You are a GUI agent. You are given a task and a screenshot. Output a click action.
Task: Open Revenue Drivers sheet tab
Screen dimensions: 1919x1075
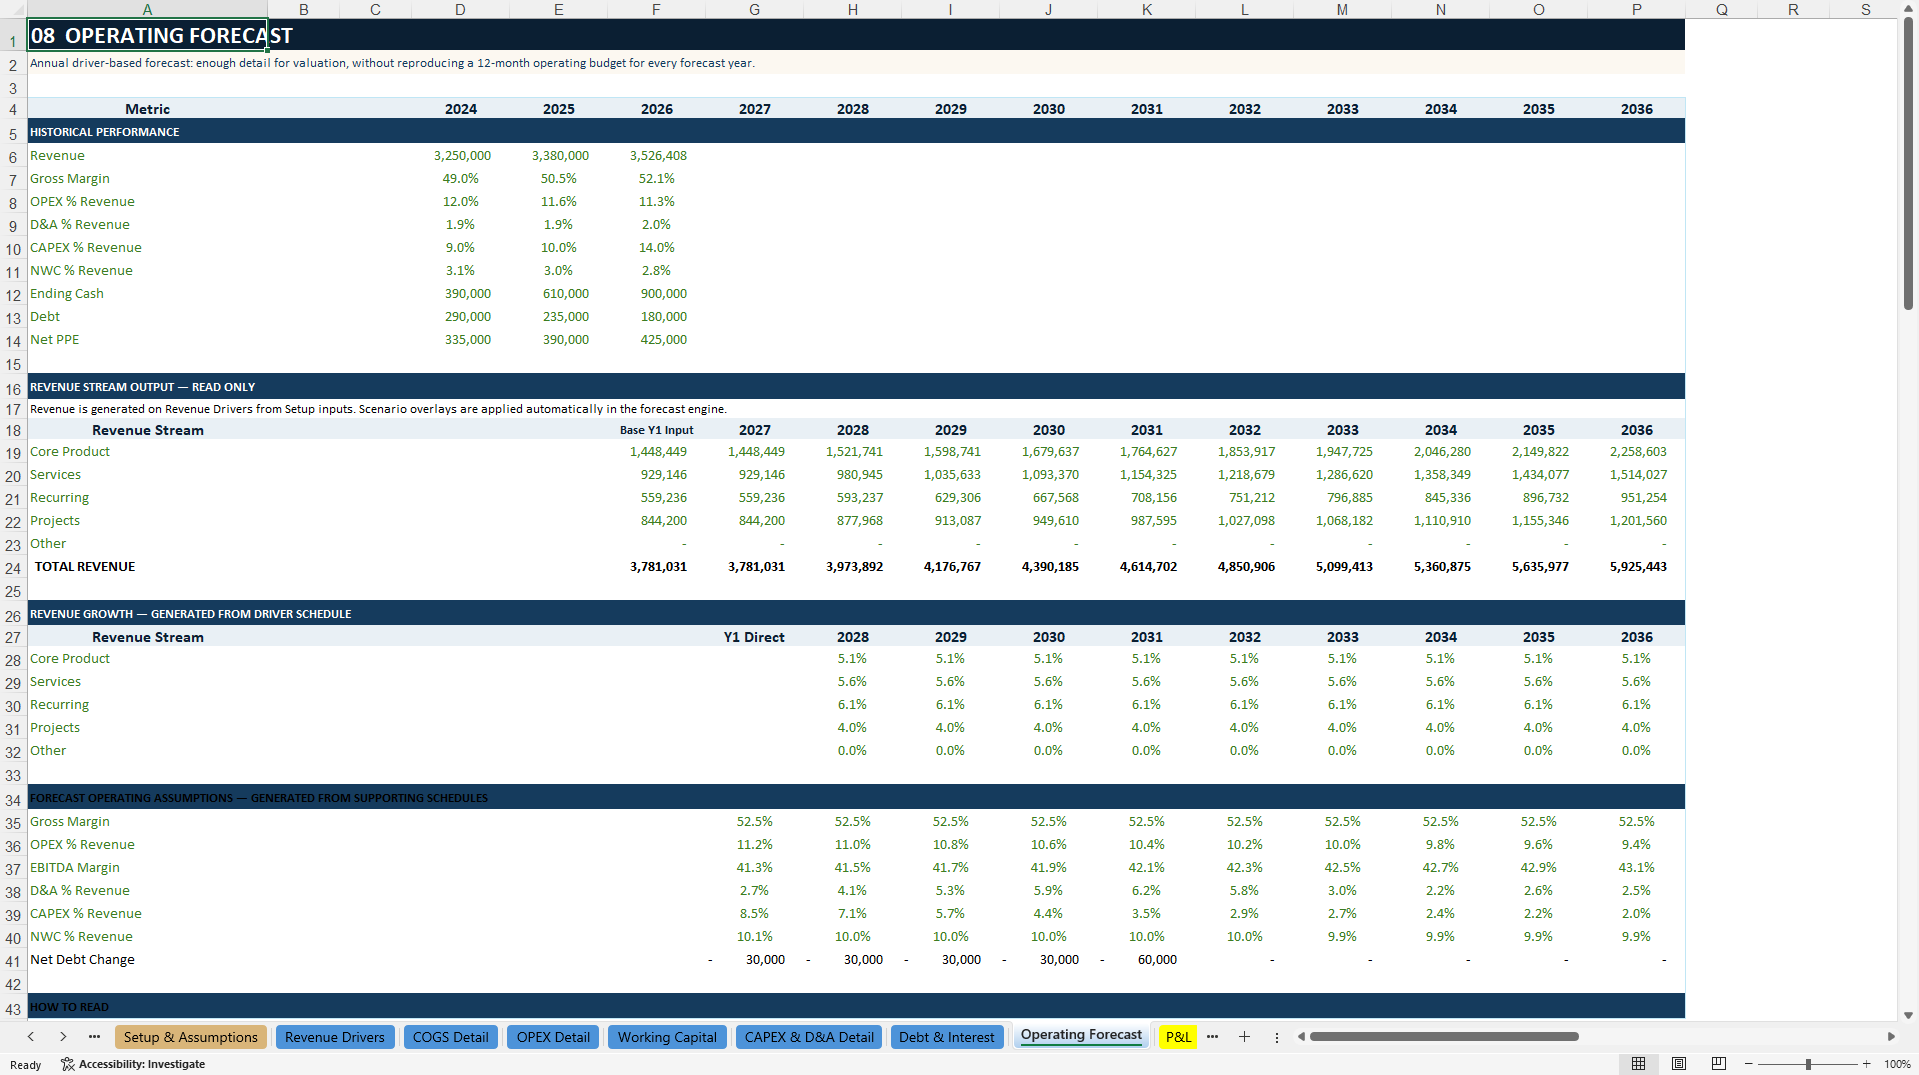click(x=335, y=1037)
